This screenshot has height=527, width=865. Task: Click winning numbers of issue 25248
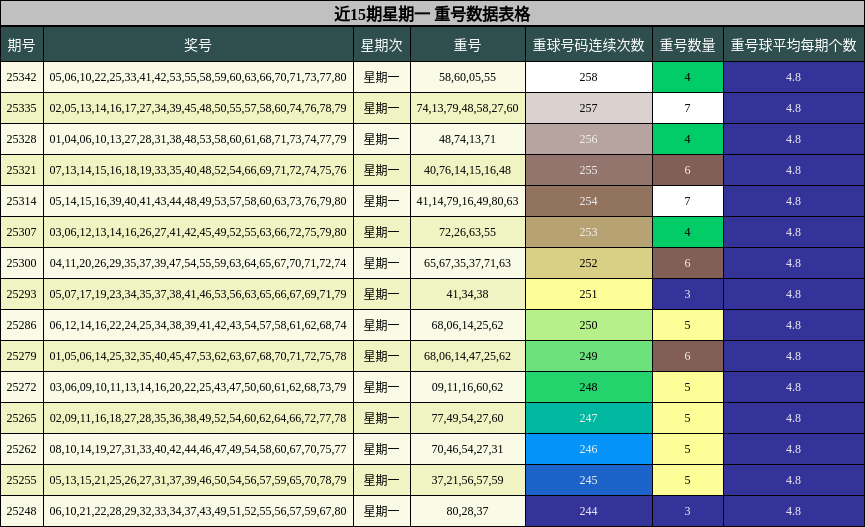click(x=199, y=511)
